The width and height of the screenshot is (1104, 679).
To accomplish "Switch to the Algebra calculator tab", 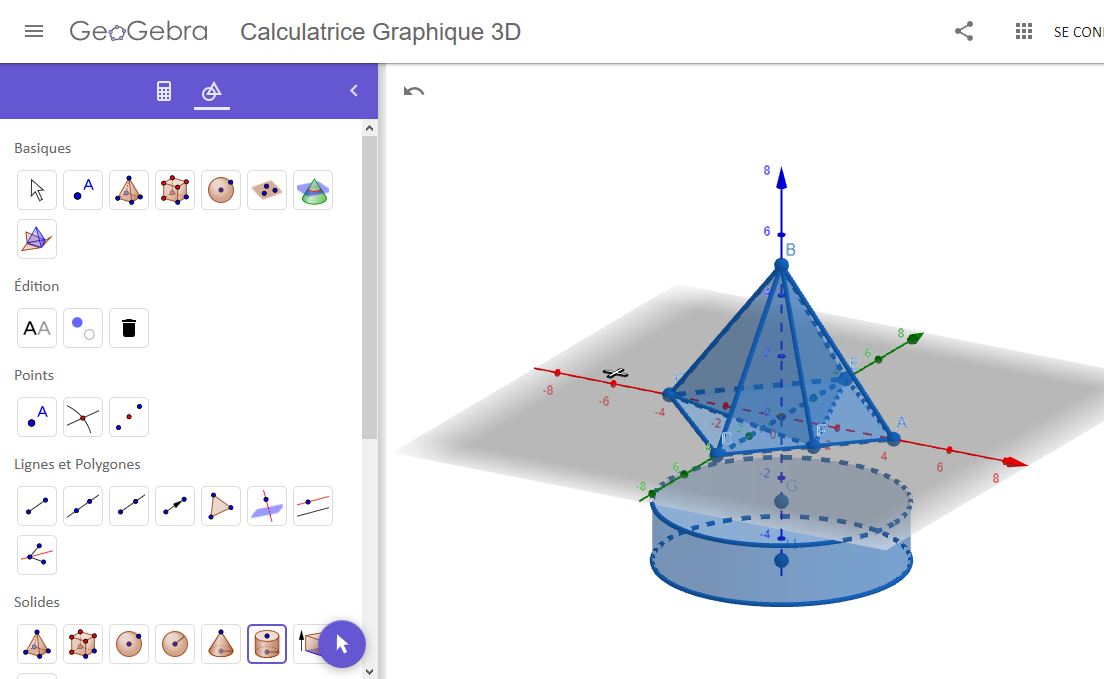I will [x=164, y=91].
